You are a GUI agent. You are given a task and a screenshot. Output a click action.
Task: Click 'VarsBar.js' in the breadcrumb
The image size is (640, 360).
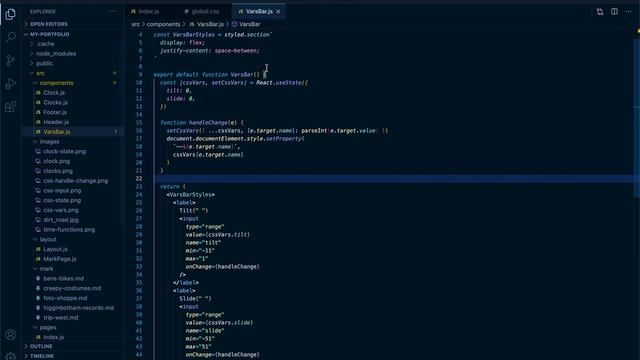(210, 24)
